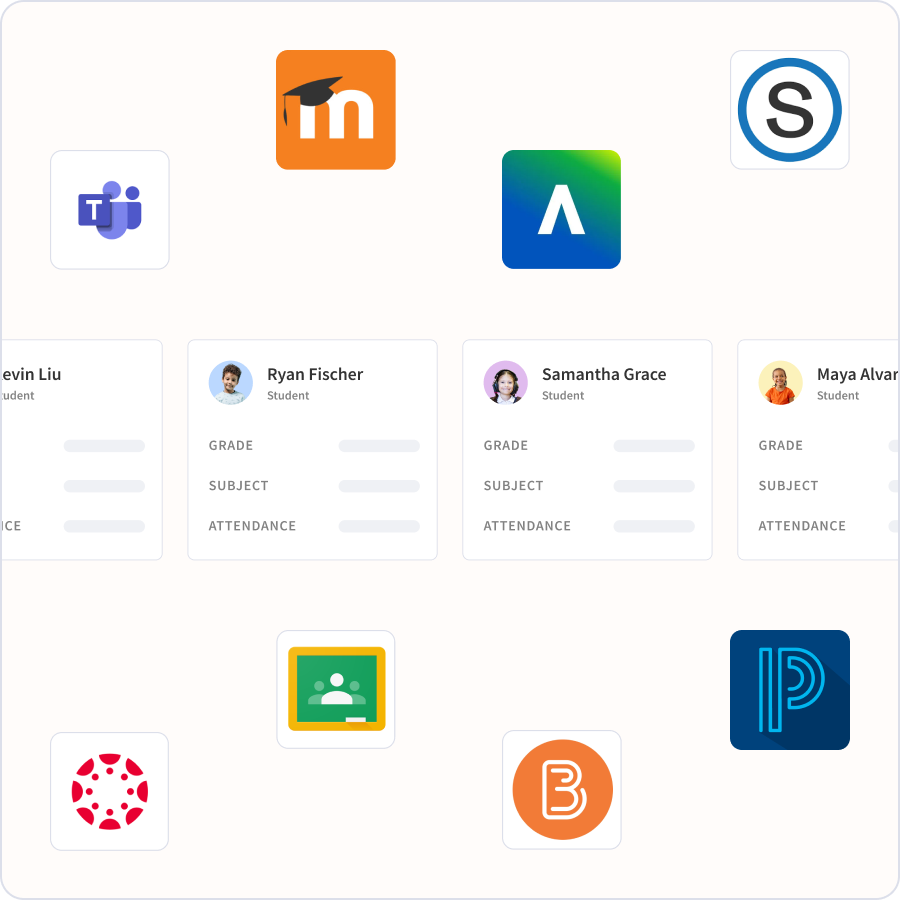Click GRADE label in Ryan Fischer card
The width and height of the screenshot is (900, 900).
click(x=231, y=445)
